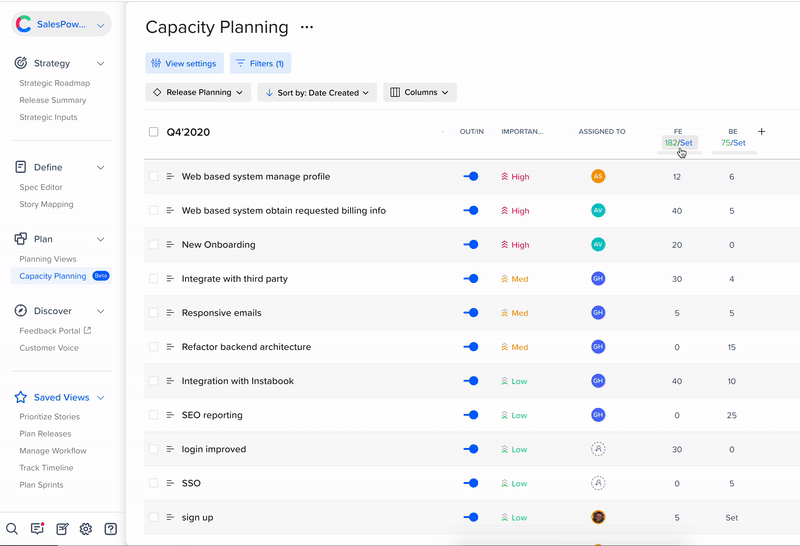
Task: Expand the Sort by Date Created dropdown
Action: (317, 93)
